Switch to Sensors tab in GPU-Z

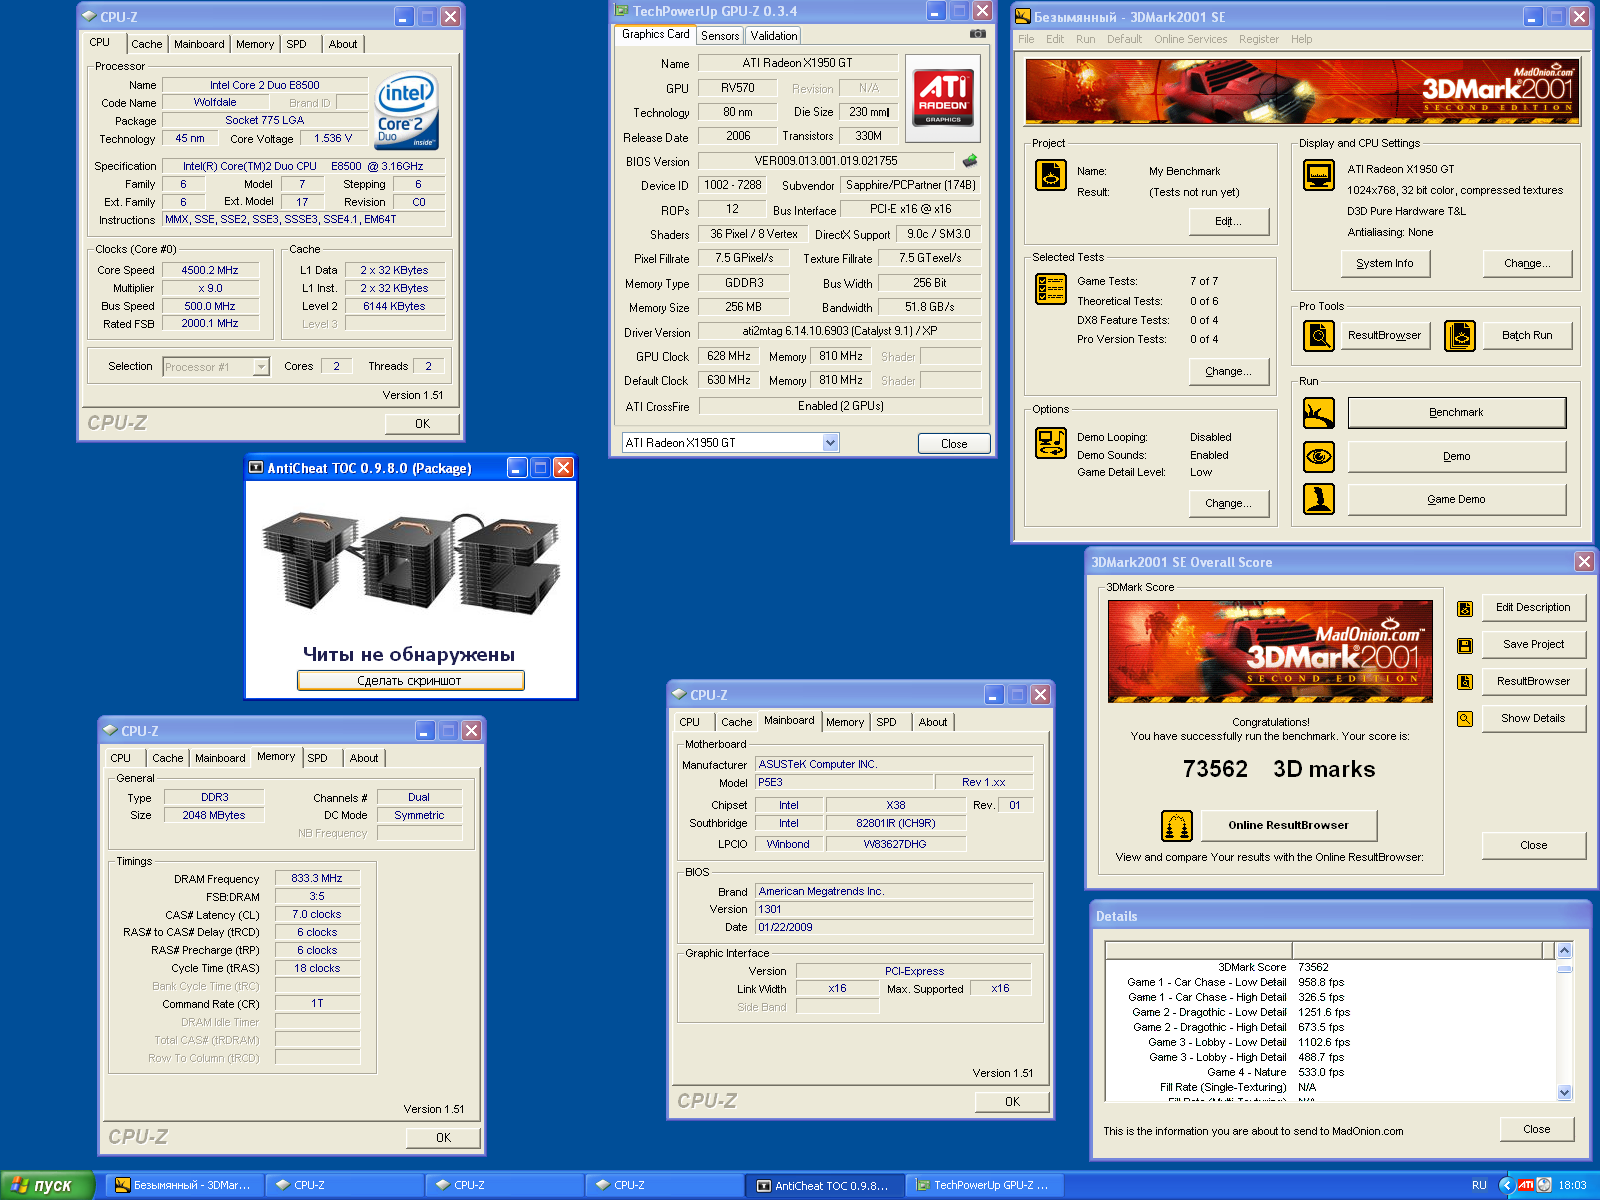point(720,36)
